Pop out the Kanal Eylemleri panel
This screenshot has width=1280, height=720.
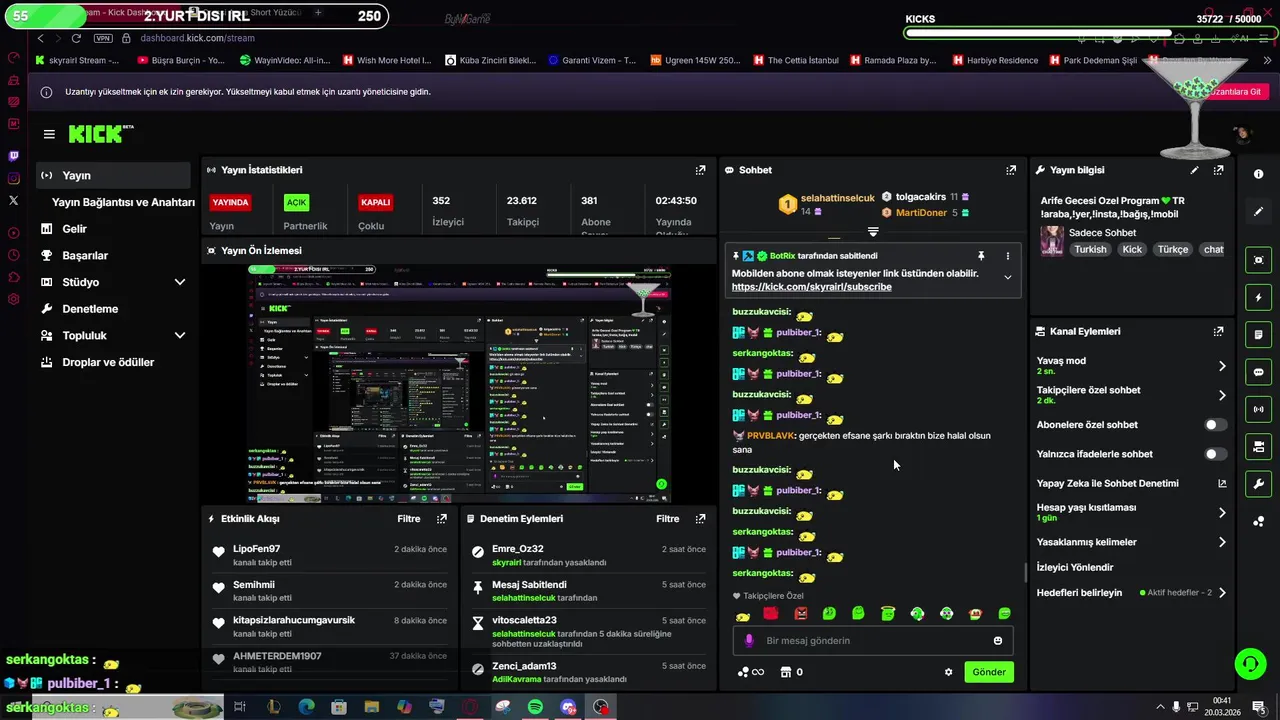[x=1218, y=331]
